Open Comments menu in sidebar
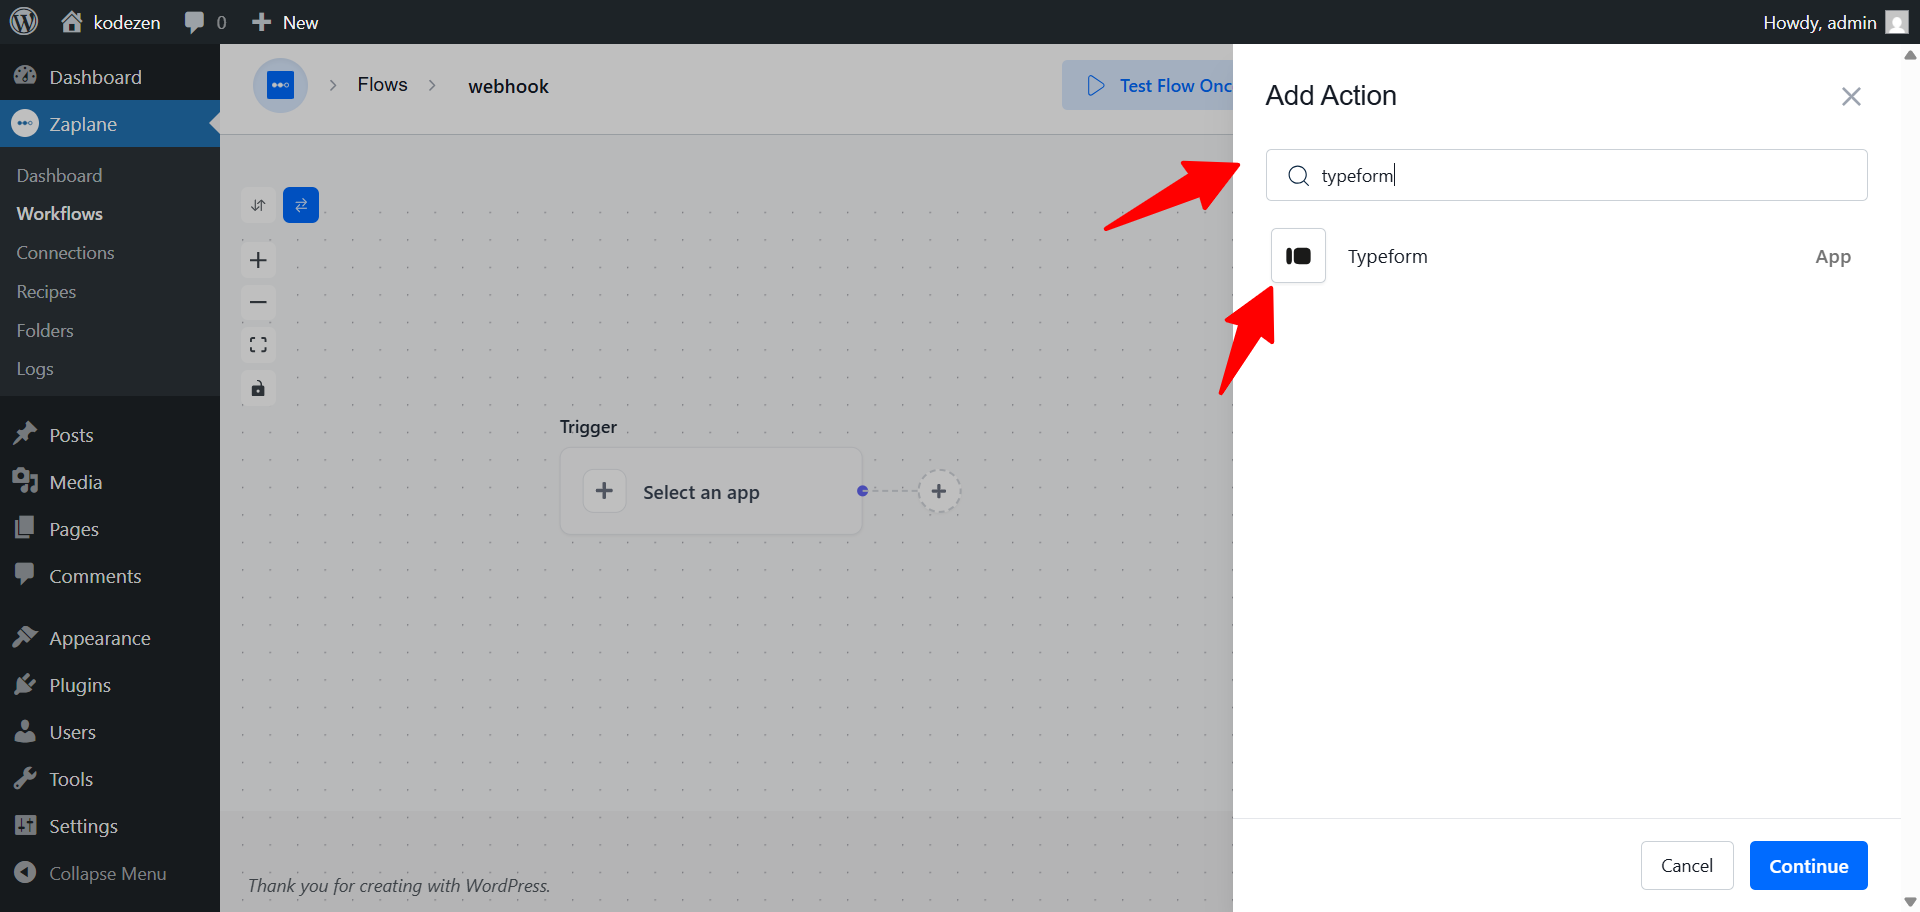 coord(110,576)
